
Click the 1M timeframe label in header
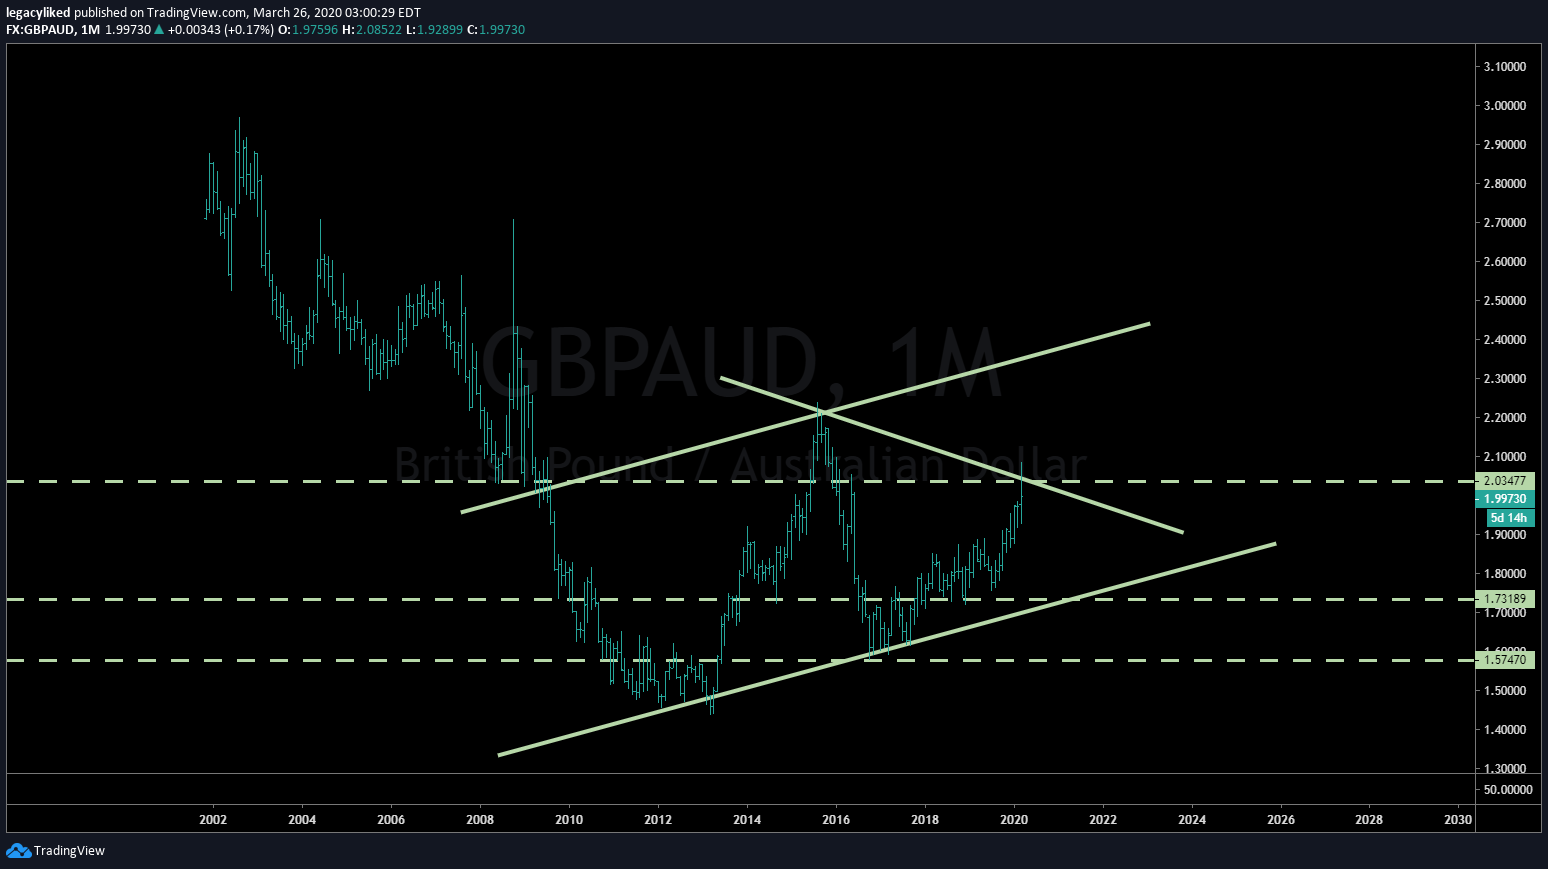pos(91,30)
